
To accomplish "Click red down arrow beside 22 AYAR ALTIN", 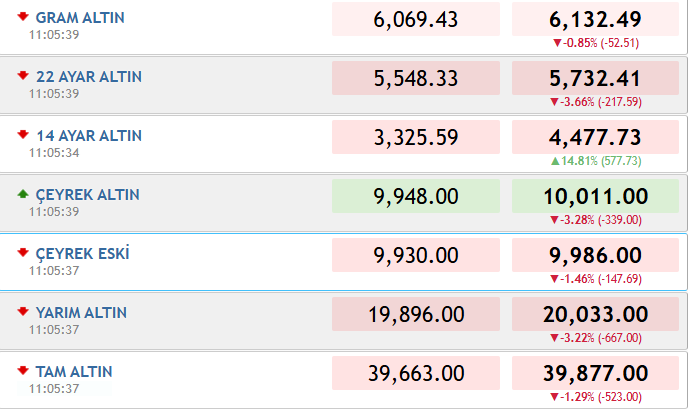I will point(23,75).
